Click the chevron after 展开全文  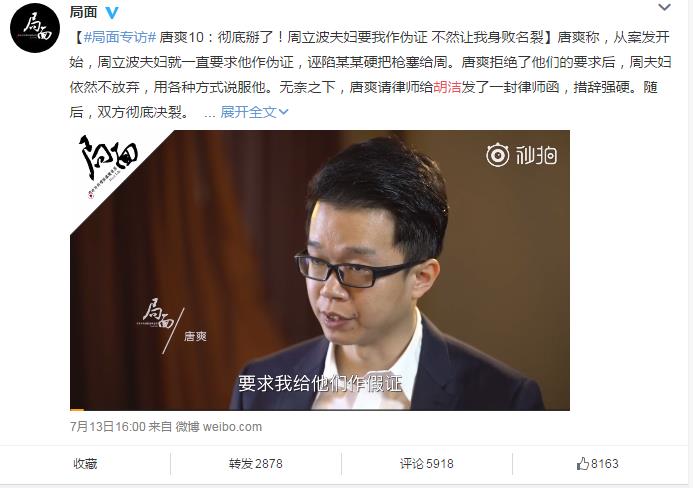pos(283,112)
